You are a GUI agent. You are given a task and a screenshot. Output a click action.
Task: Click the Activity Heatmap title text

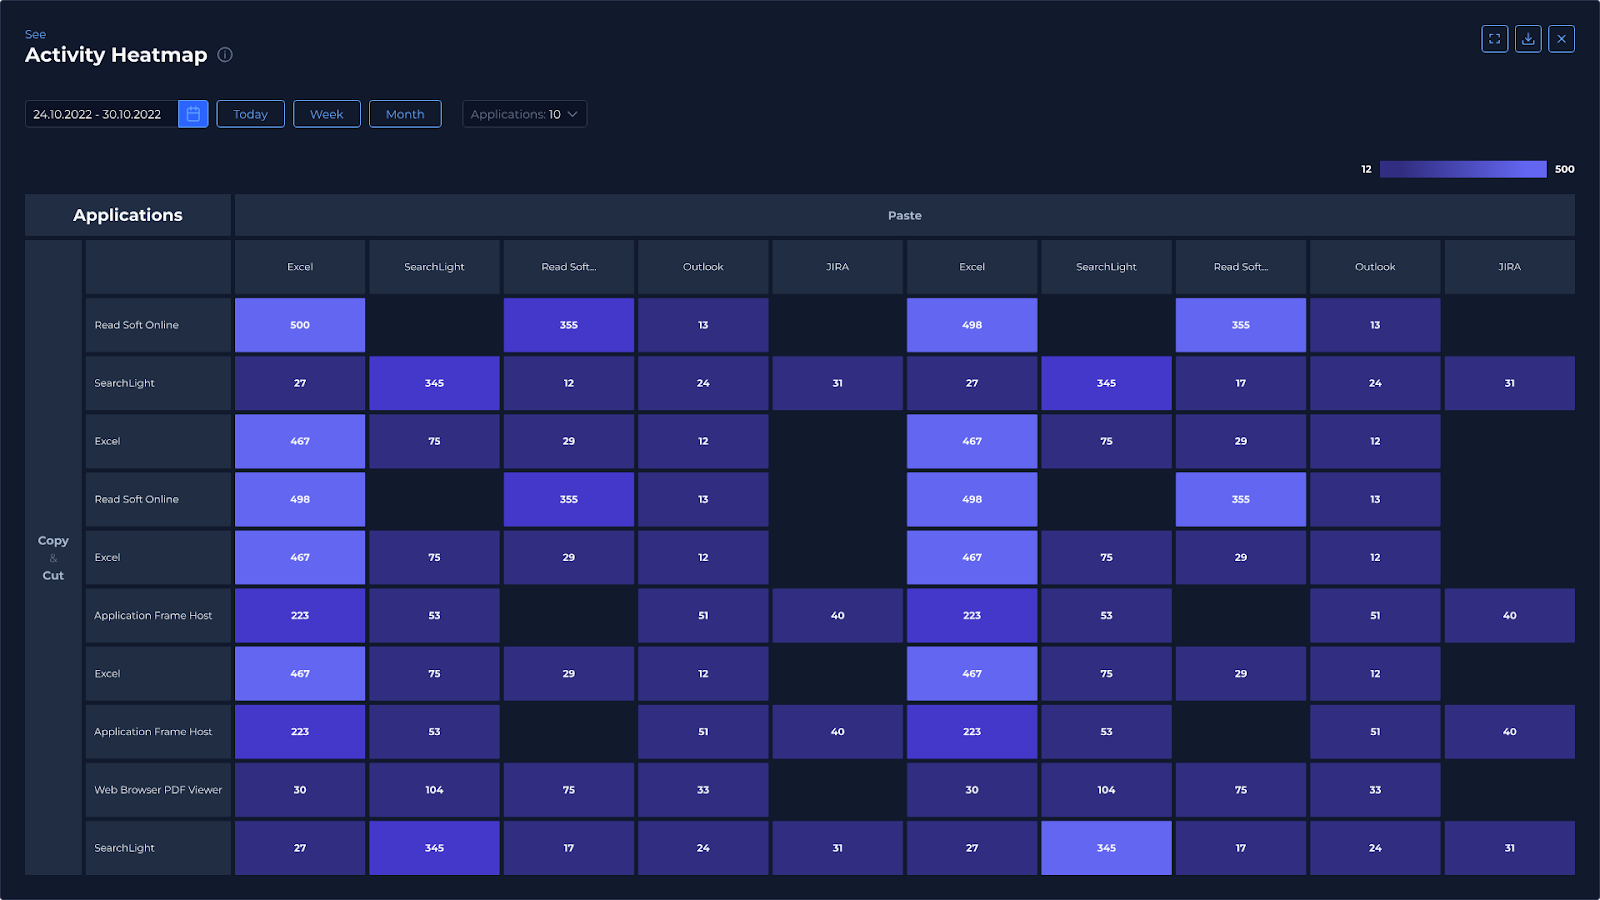[x=116, y=55]
